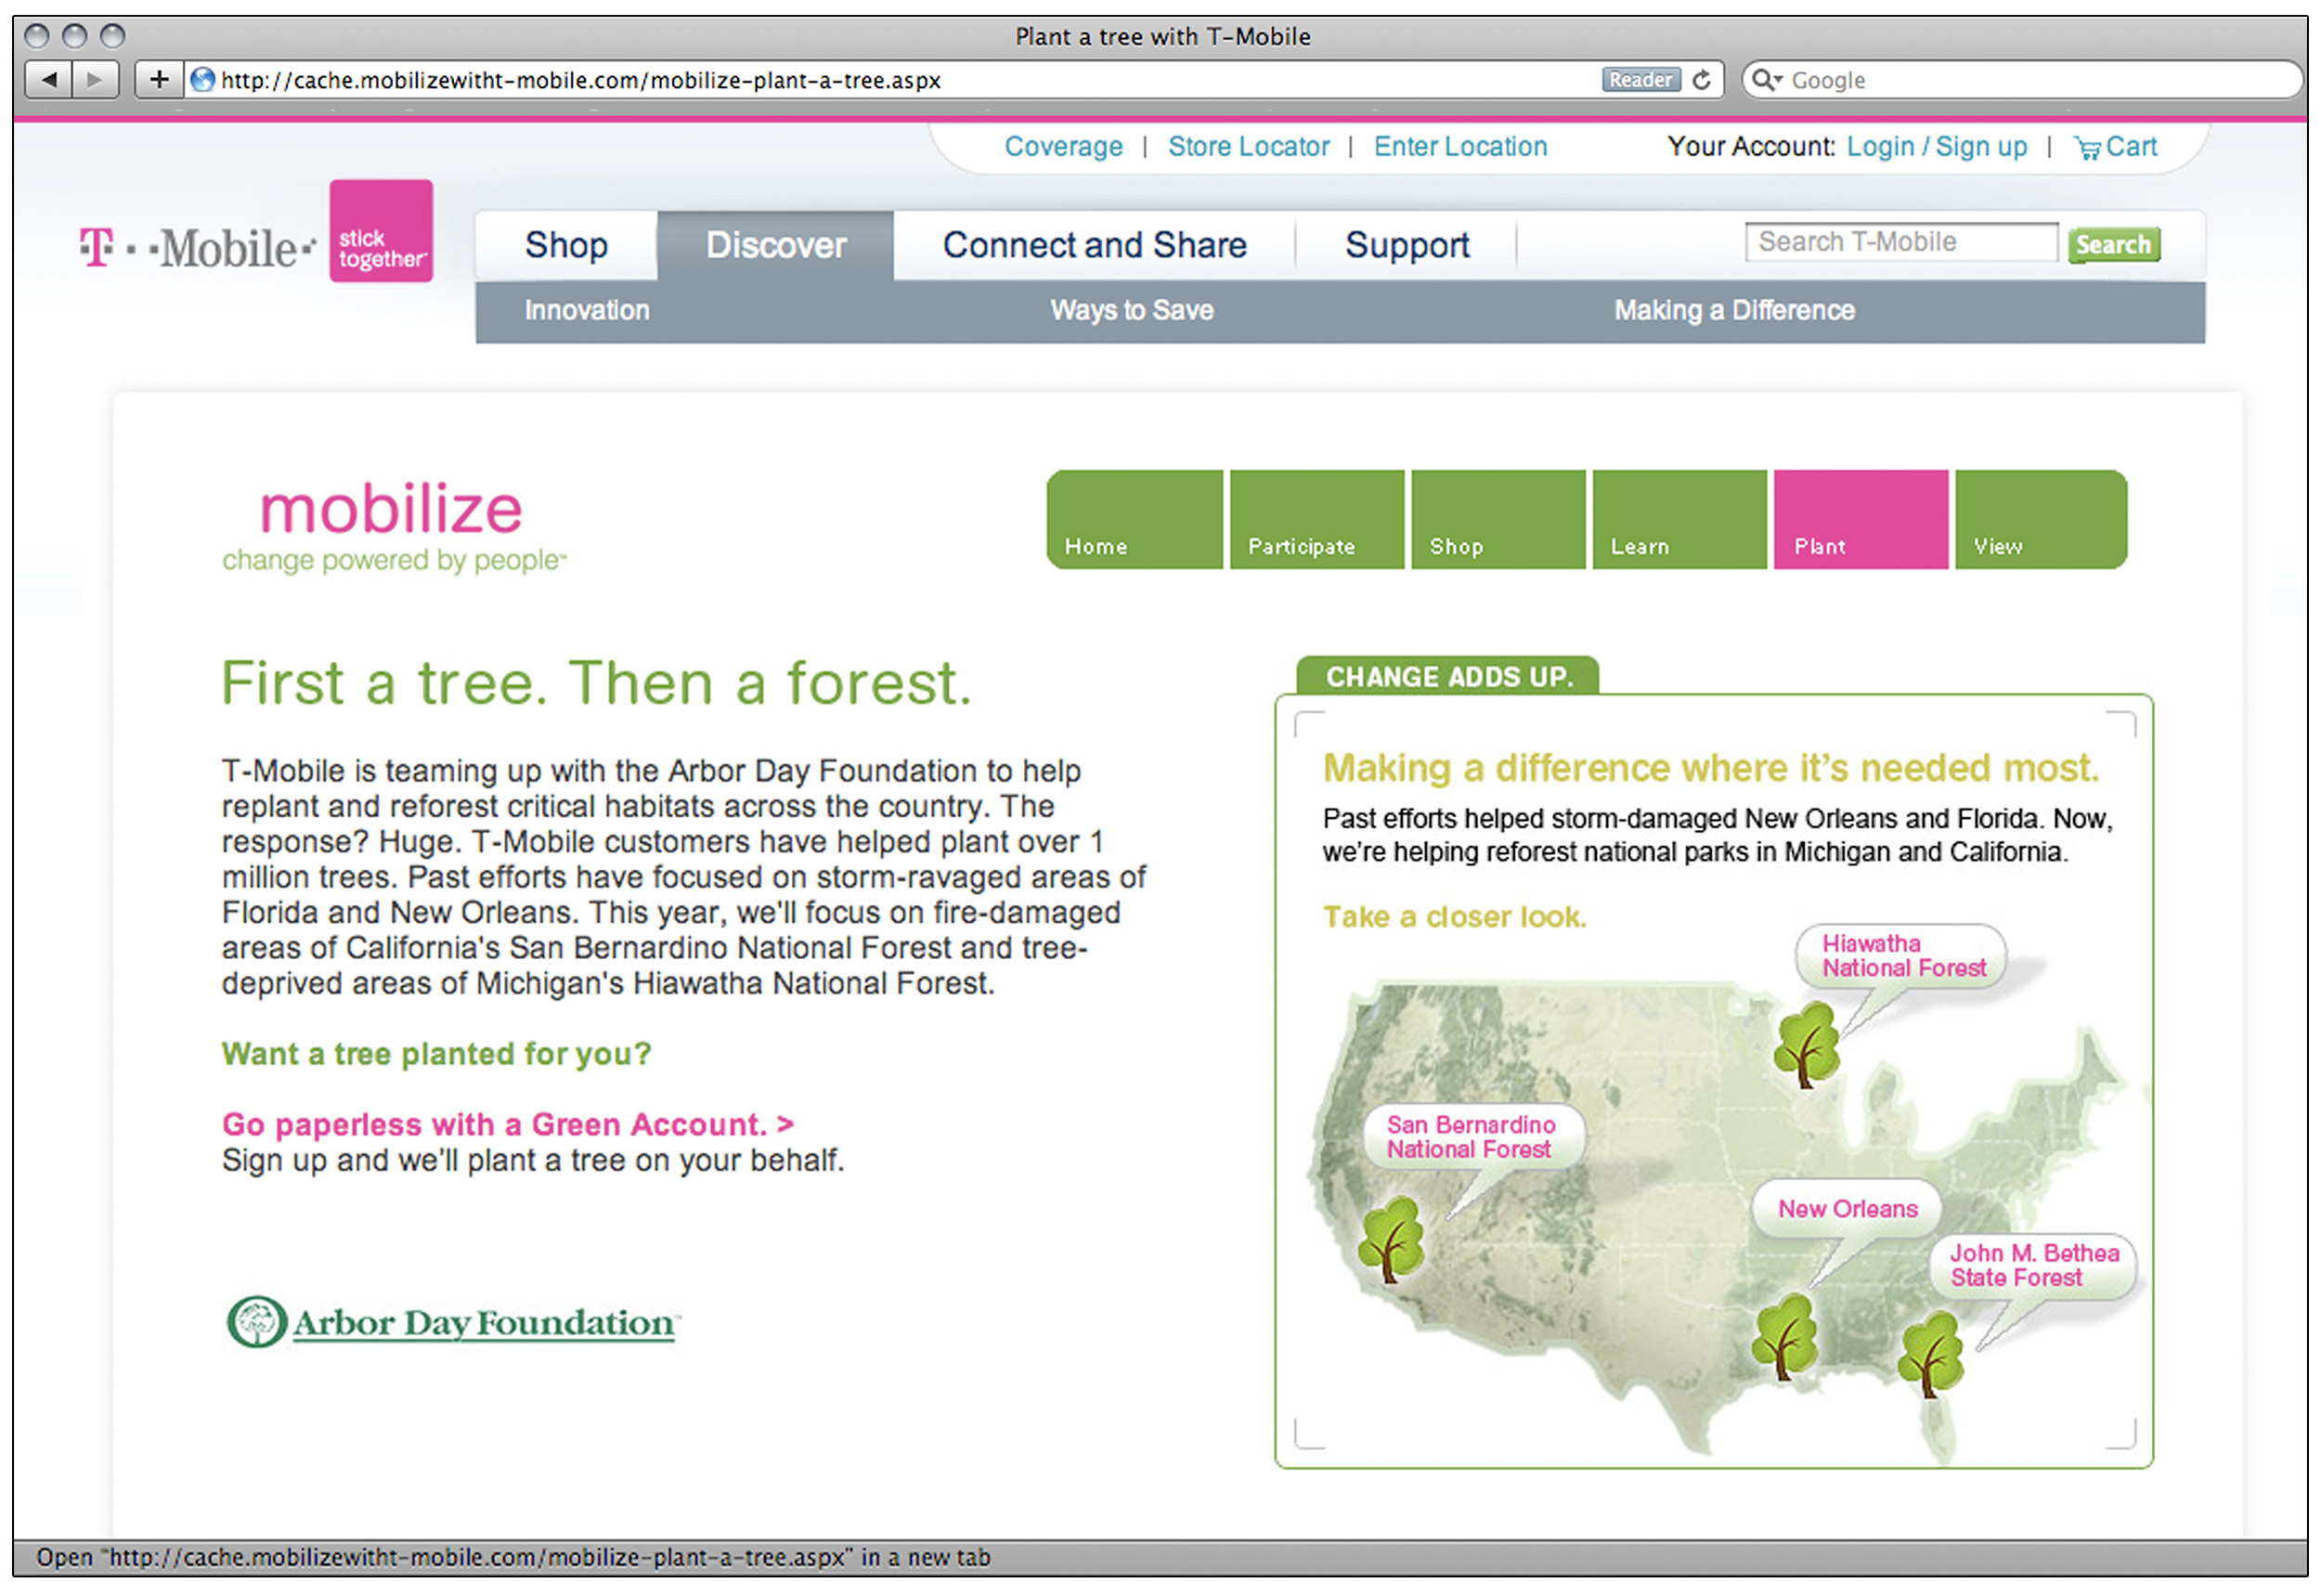The height and width of the screenshot is (1596, 2321).
Task: Click the tree icon under the Hiawatha National Forest bubble
Action: click(1807, 1045)
